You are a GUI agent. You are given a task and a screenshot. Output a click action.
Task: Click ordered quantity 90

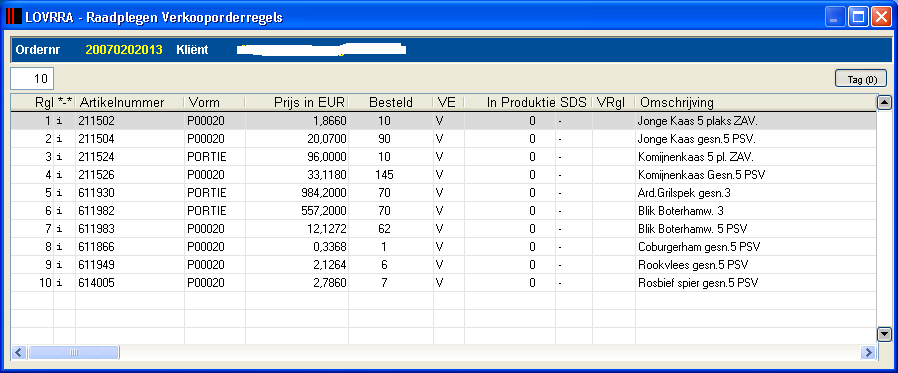(384, 139)
